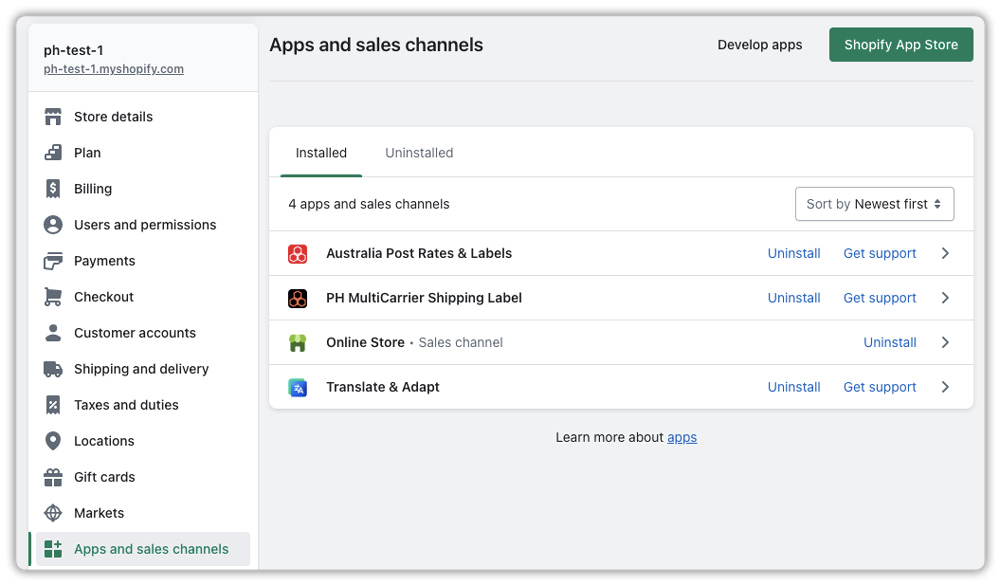Click the Locations pin icon
The height and width of the screenshot is (585, 1000).
(x=53, y=441)
